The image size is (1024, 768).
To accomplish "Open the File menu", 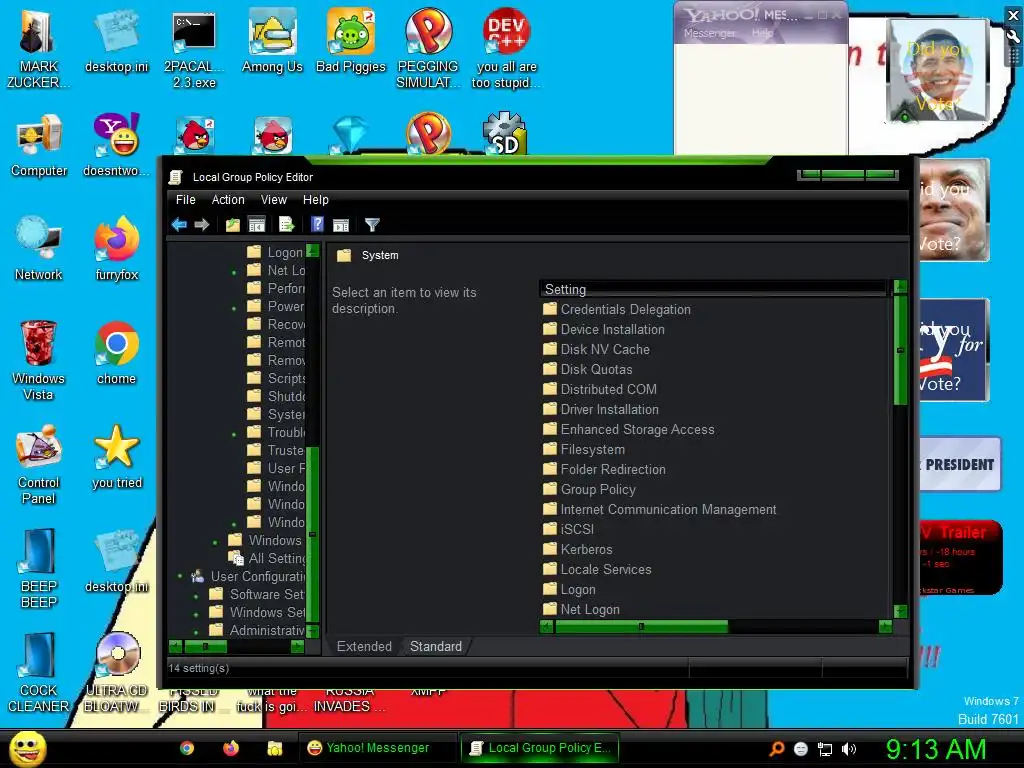I will (x=185, y=200).
